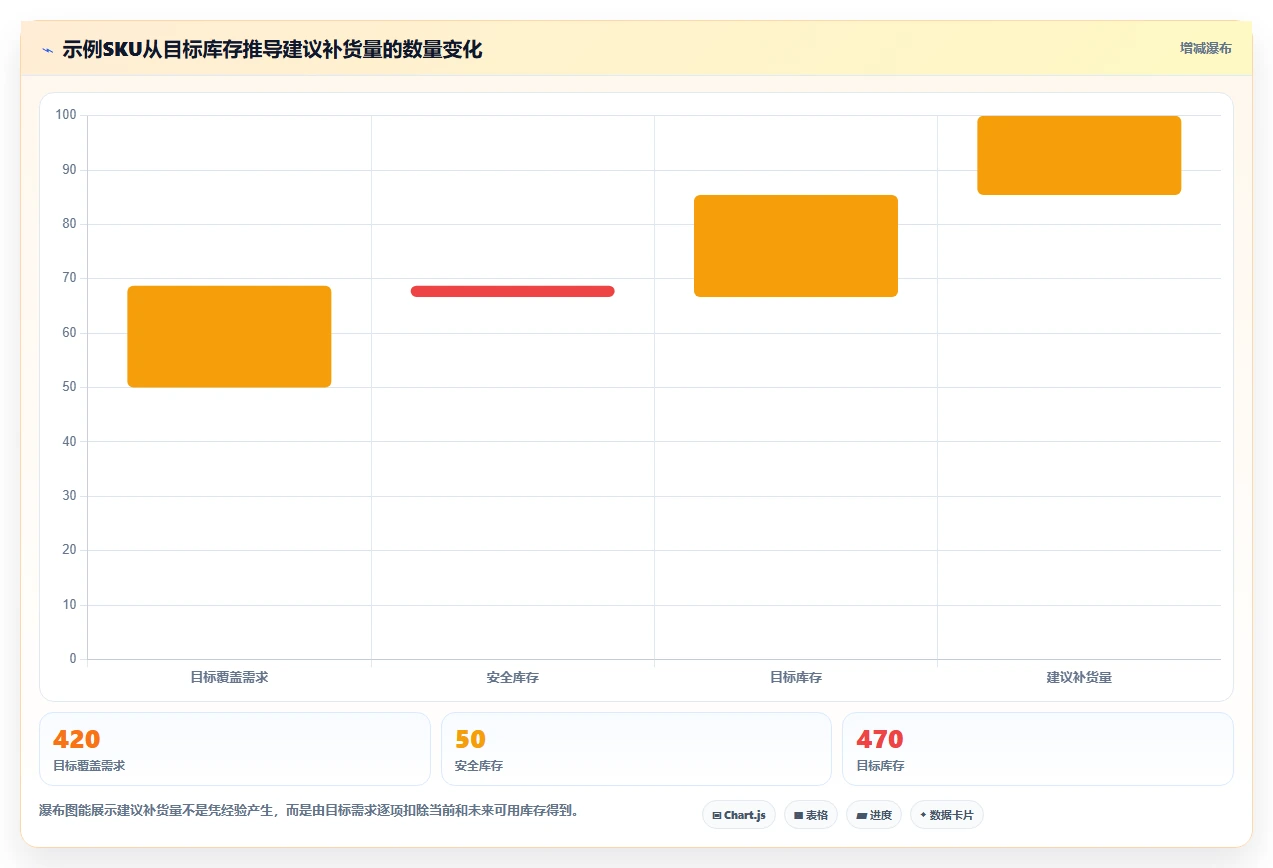Open the 50 安全库存 card
Viewport: 1273px width, 868px height.
tap(636, 749)
